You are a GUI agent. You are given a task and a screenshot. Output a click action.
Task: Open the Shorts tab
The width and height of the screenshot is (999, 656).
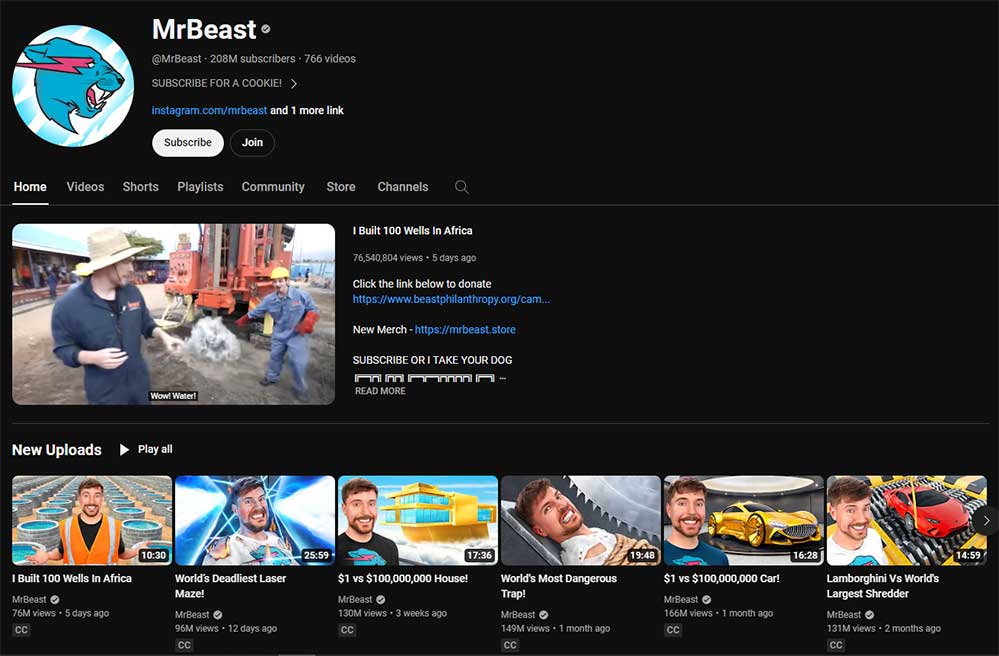coord(141,187)
